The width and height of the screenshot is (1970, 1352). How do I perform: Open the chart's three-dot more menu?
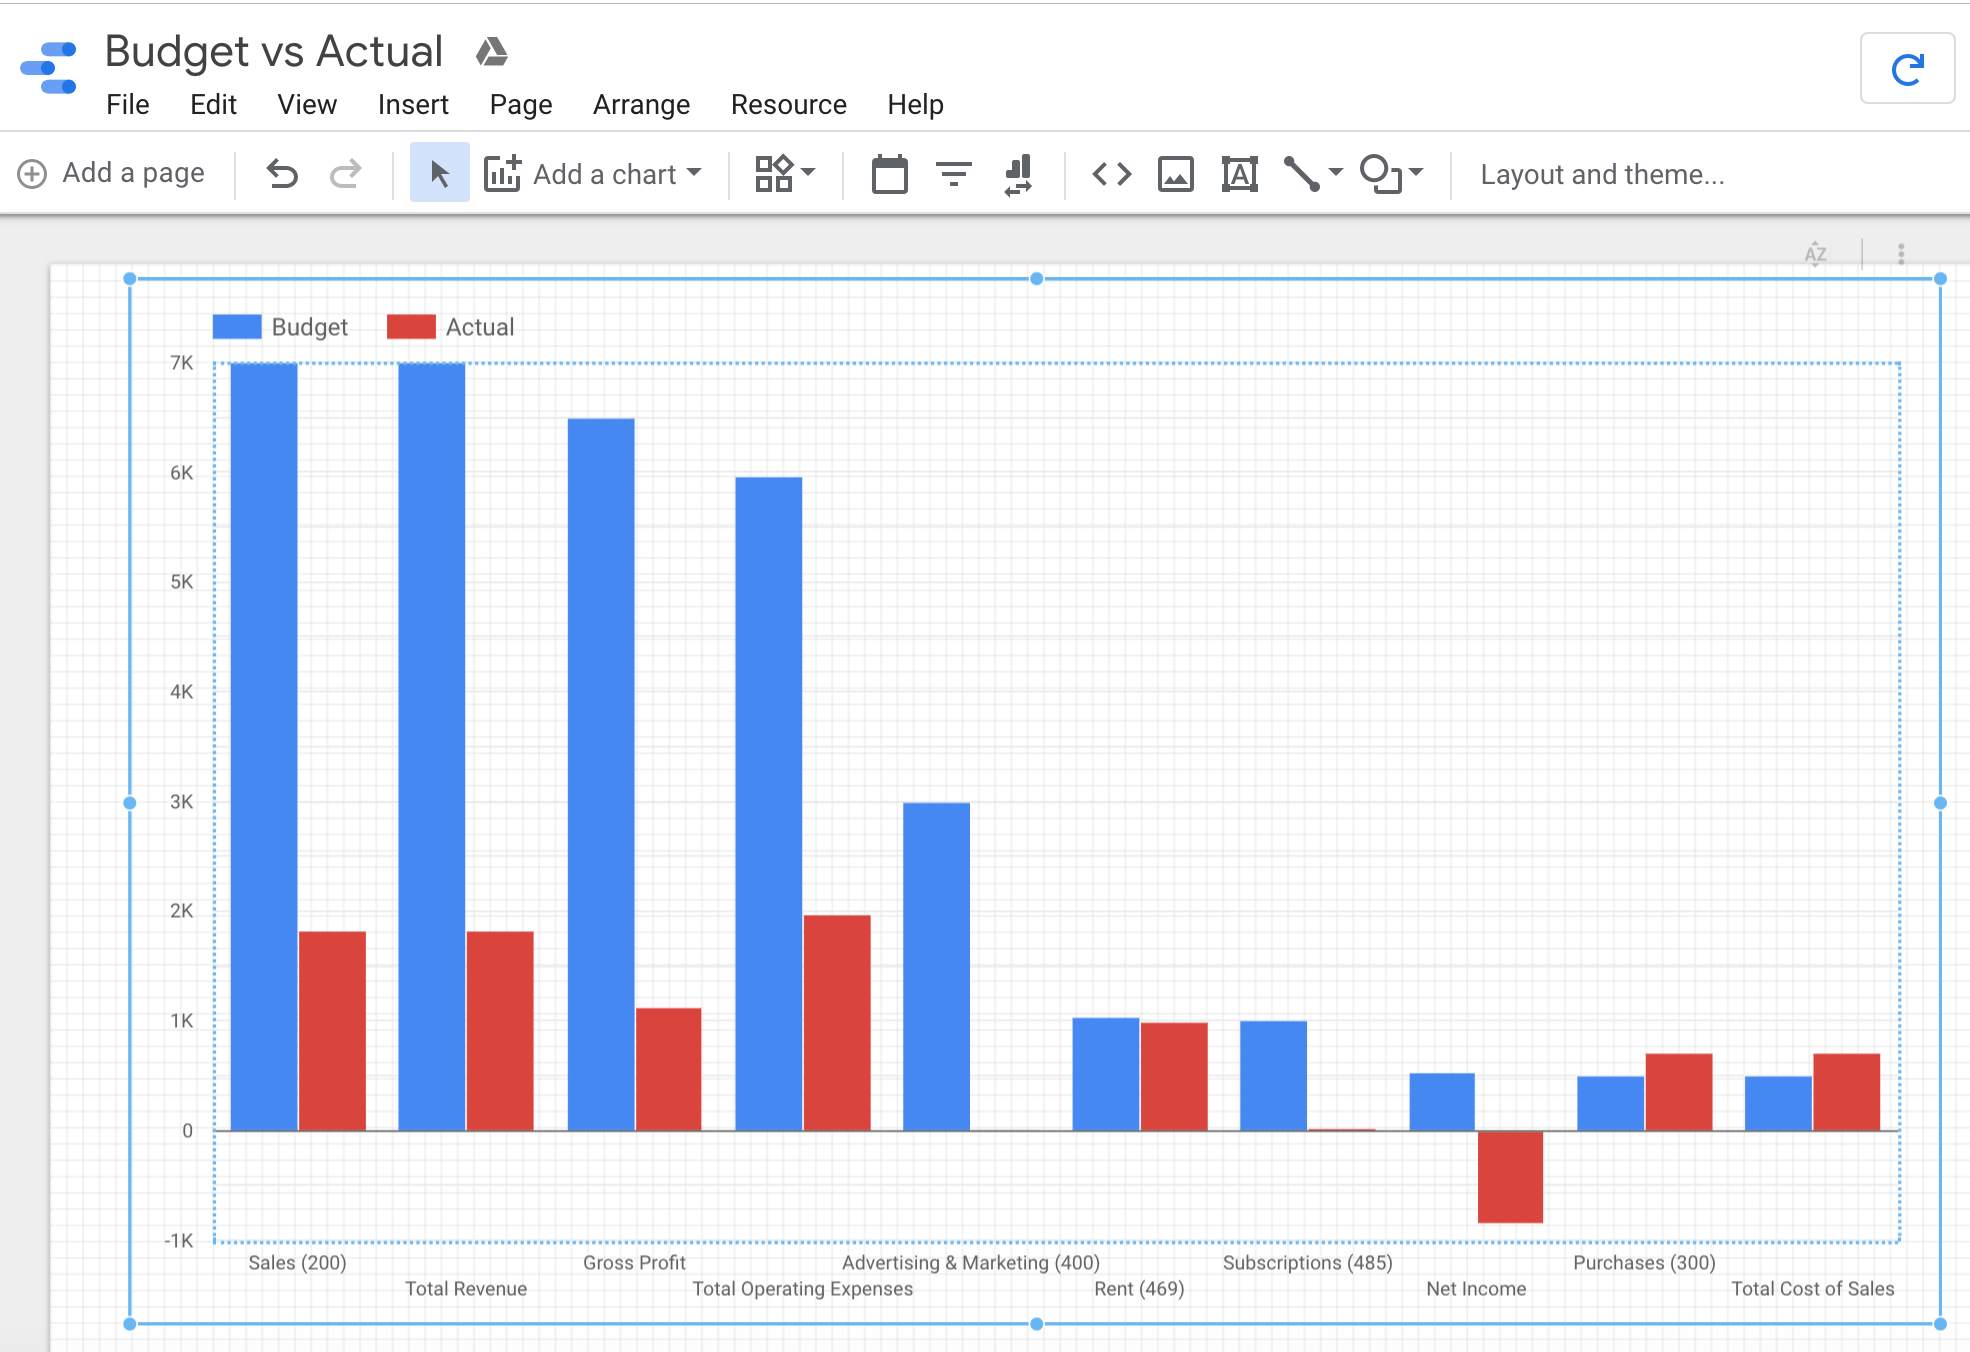point(1901,254)
